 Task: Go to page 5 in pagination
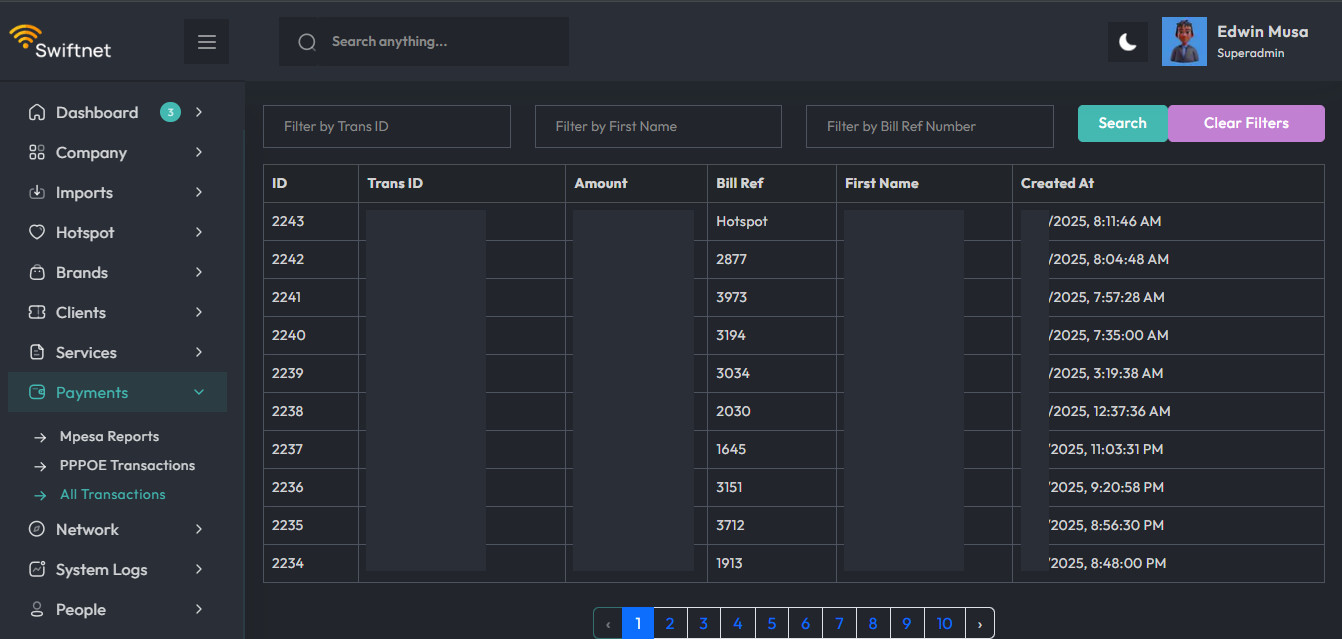(771, 623)
